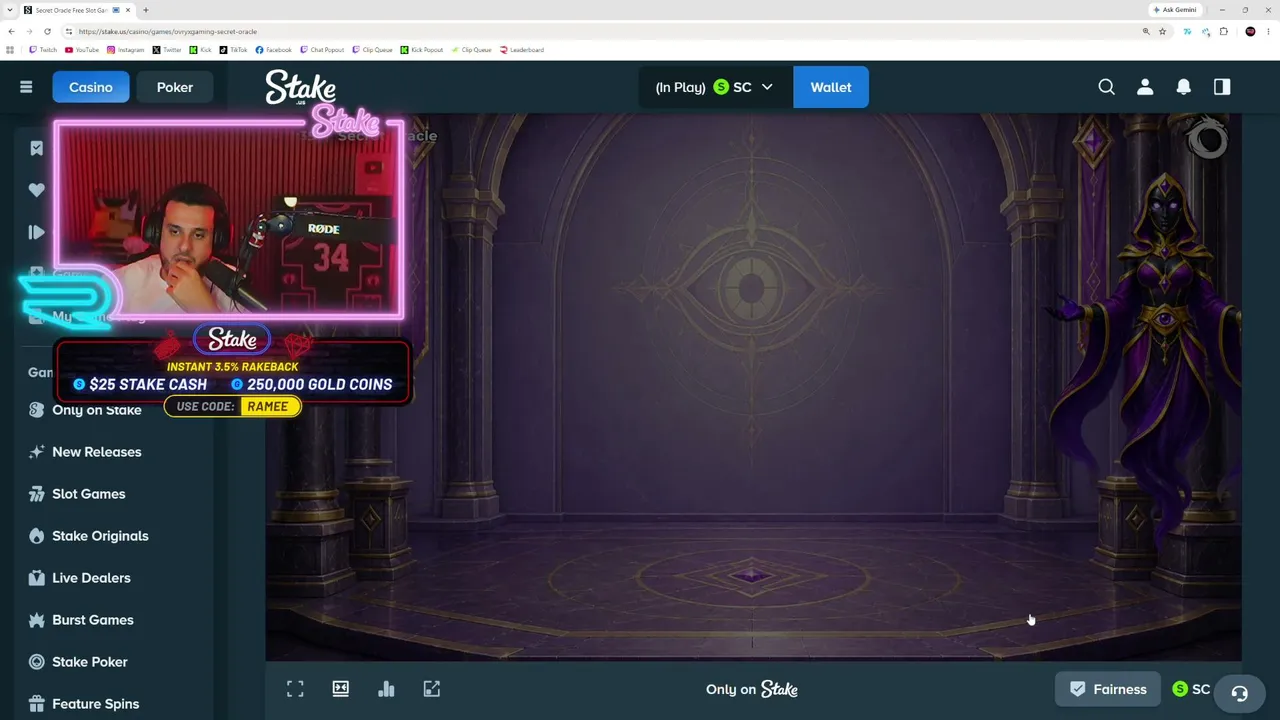This screenshot has width=1280, height=720.
Task: Toggle theatre mode icon
Action: coord(341,689)
